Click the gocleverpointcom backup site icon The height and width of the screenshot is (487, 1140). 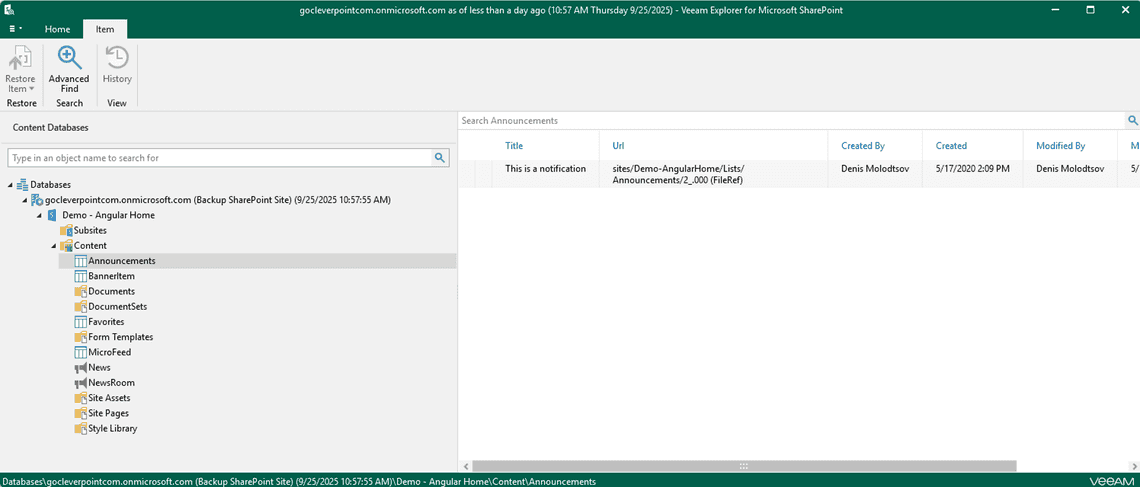[x=37, y=200]
